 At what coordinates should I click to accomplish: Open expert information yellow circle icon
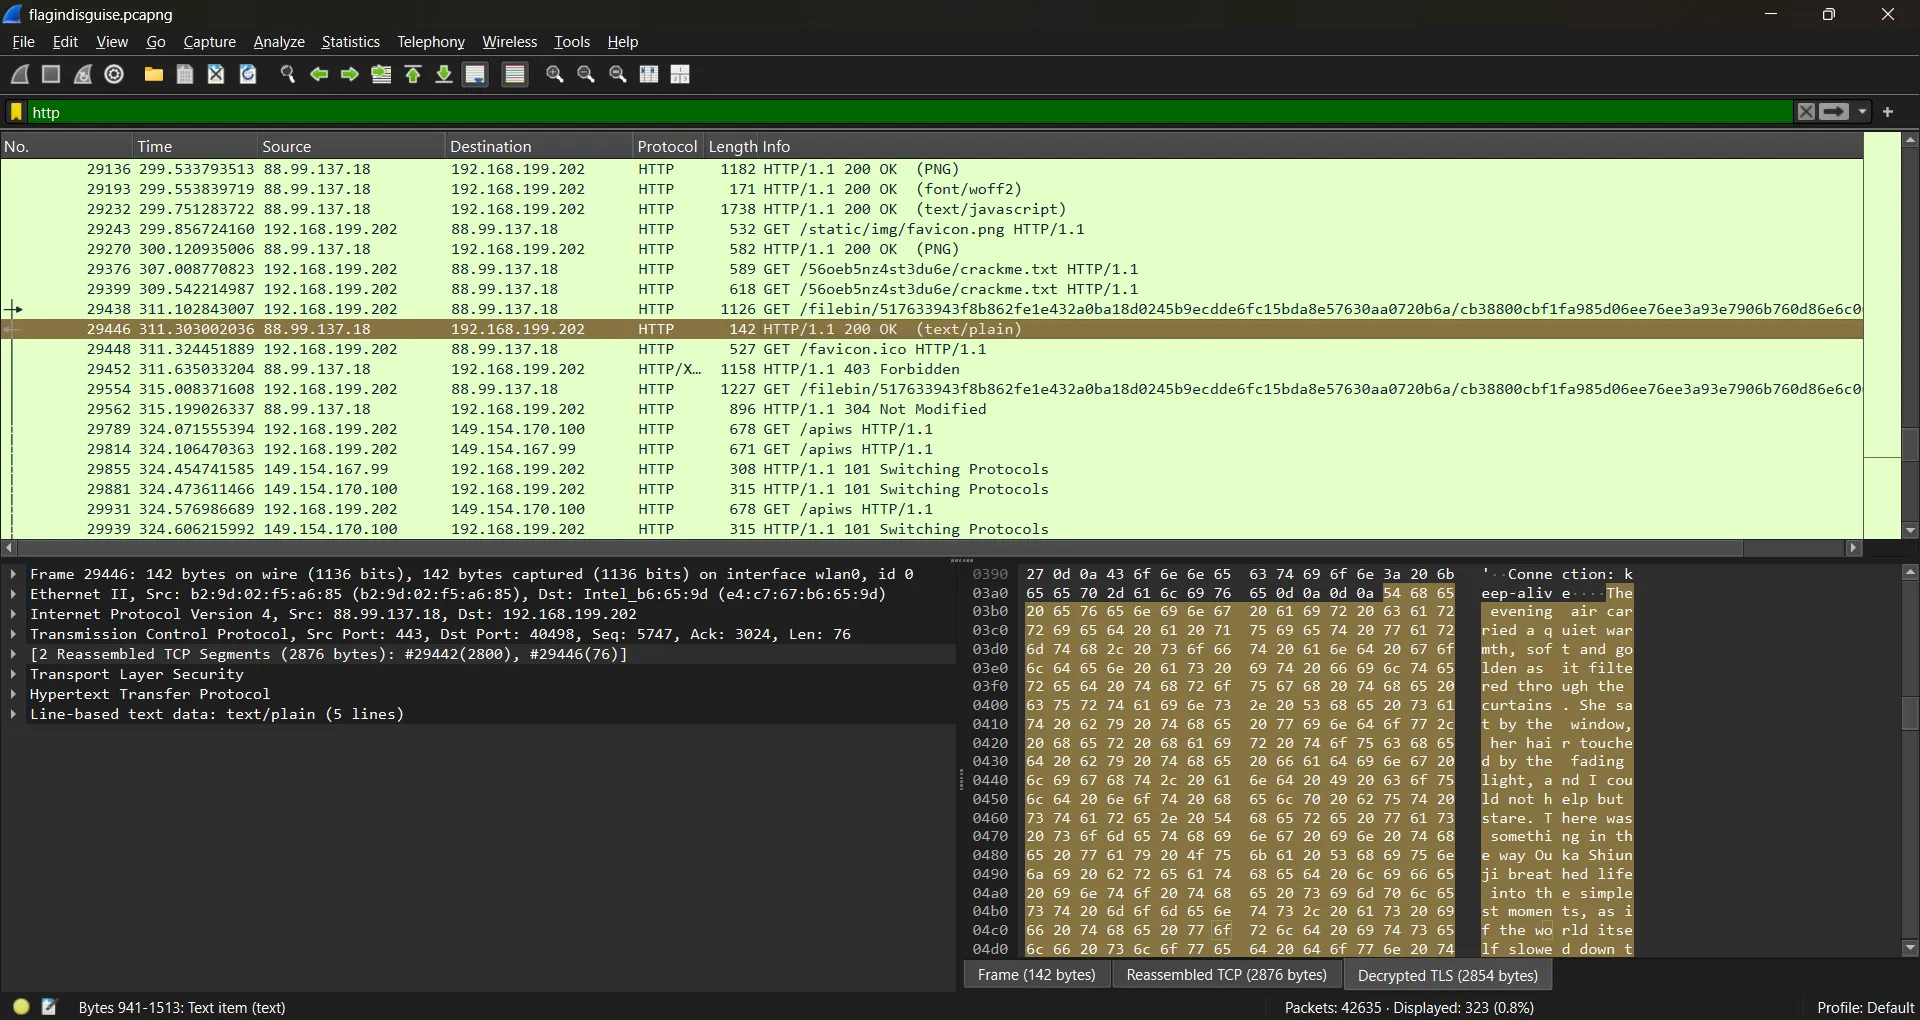click(21, 1007)
